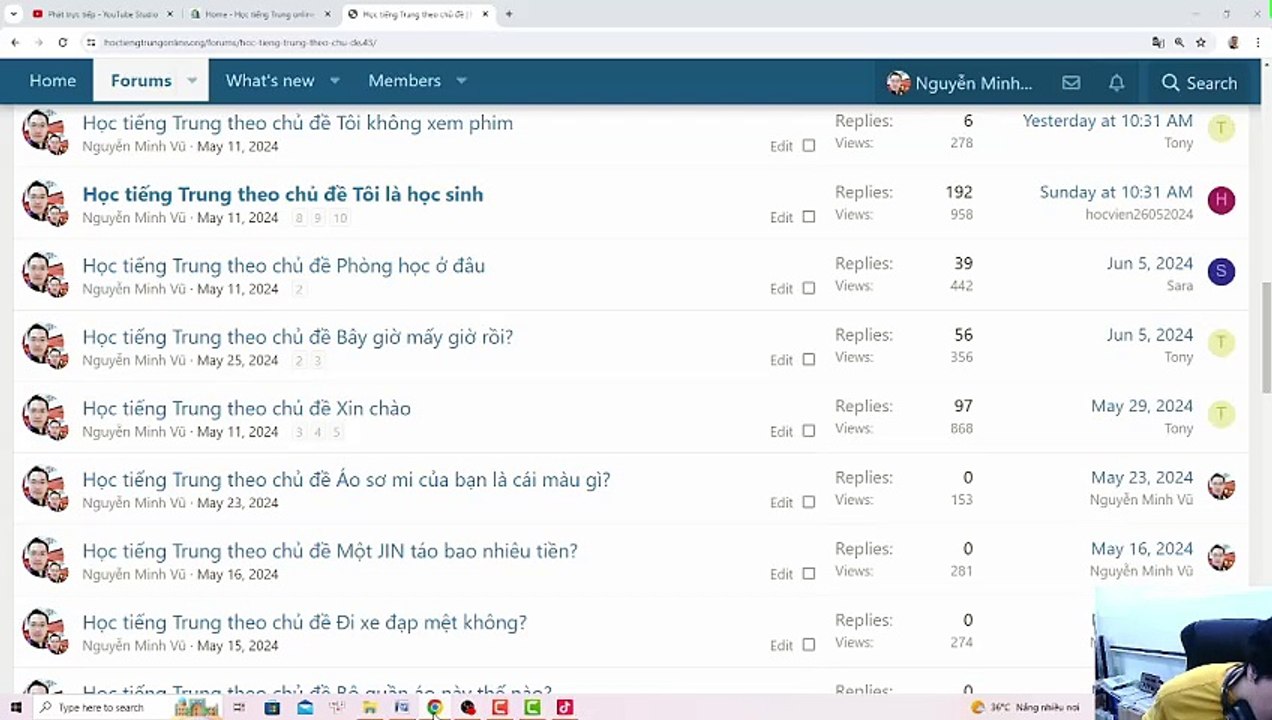Image resolution: width=1272 pixels, height=720 pixels.
Task: Click 'Yesterday at 10:31 AM' last post time
Action: [x=1107, y=121]
